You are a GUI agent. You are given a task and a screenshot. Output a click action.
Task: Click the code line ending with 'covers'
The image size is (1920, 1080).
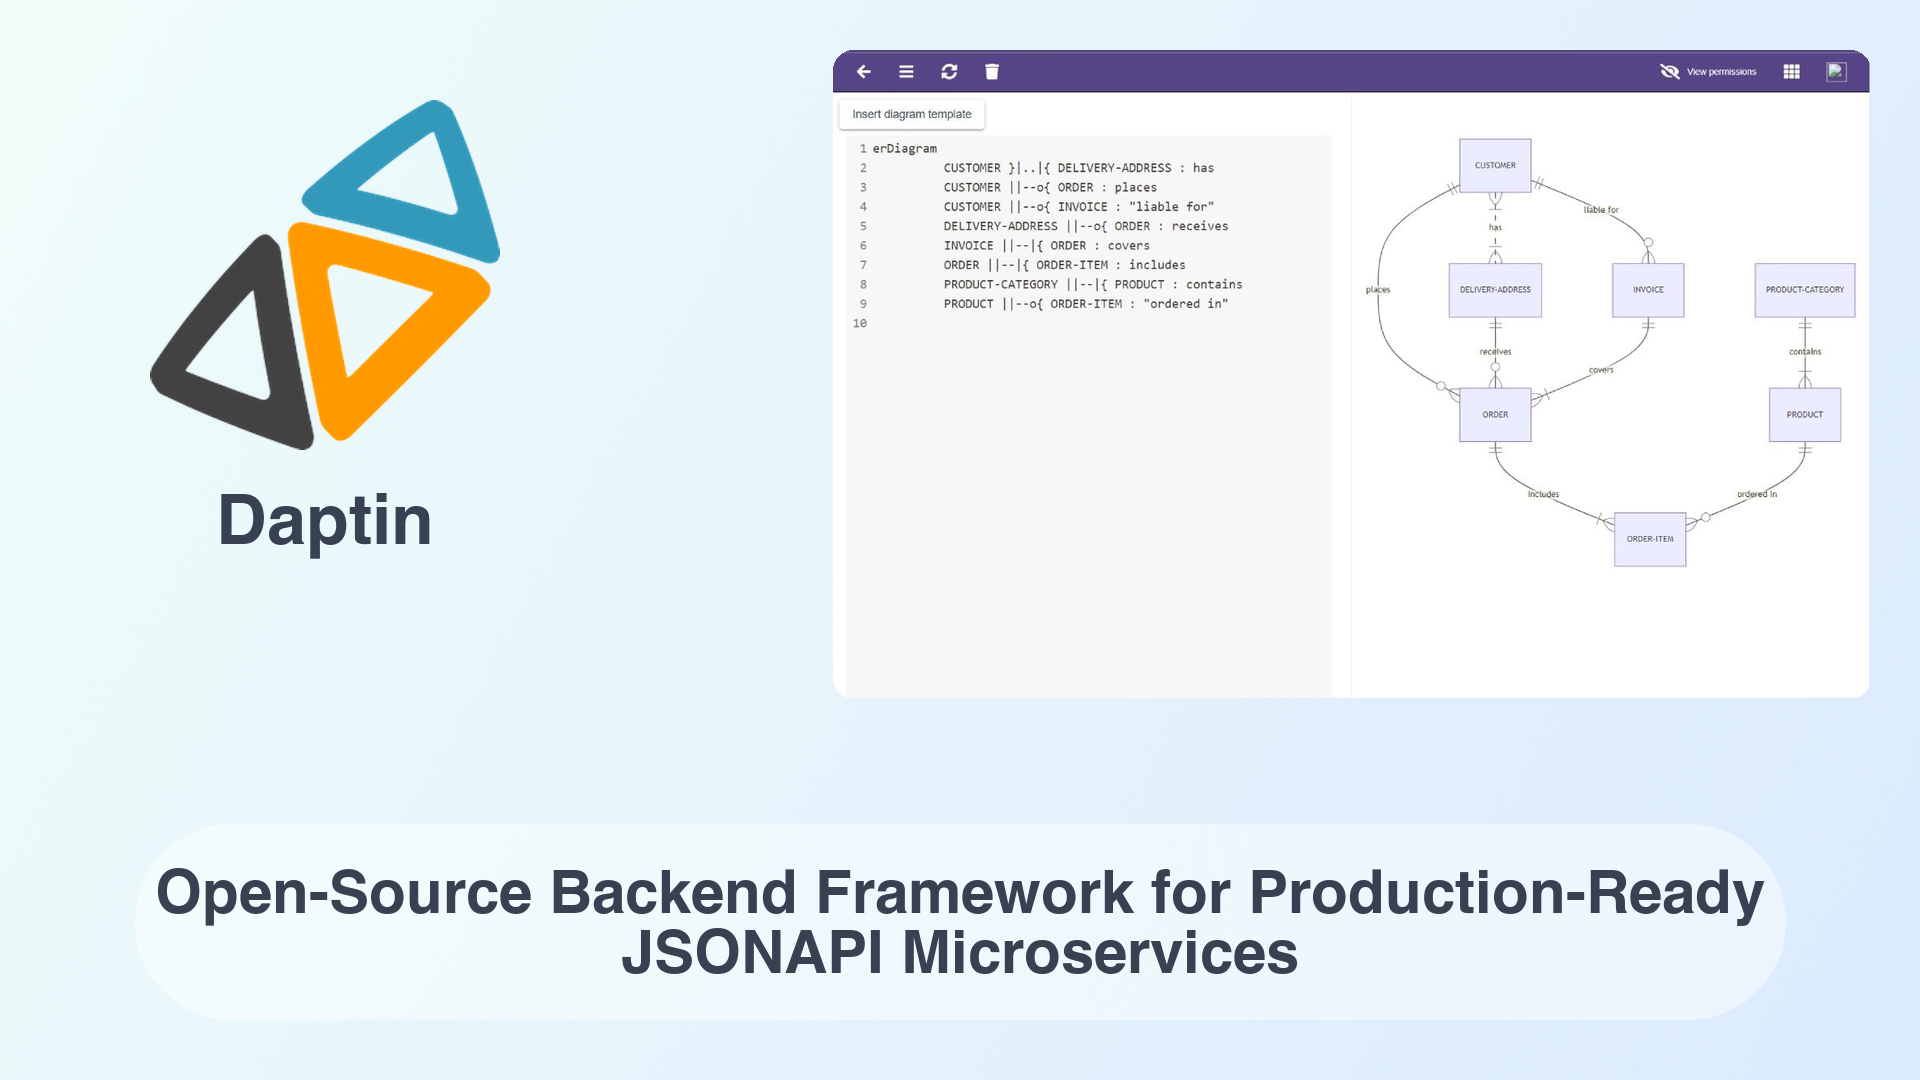(1046, 245)
